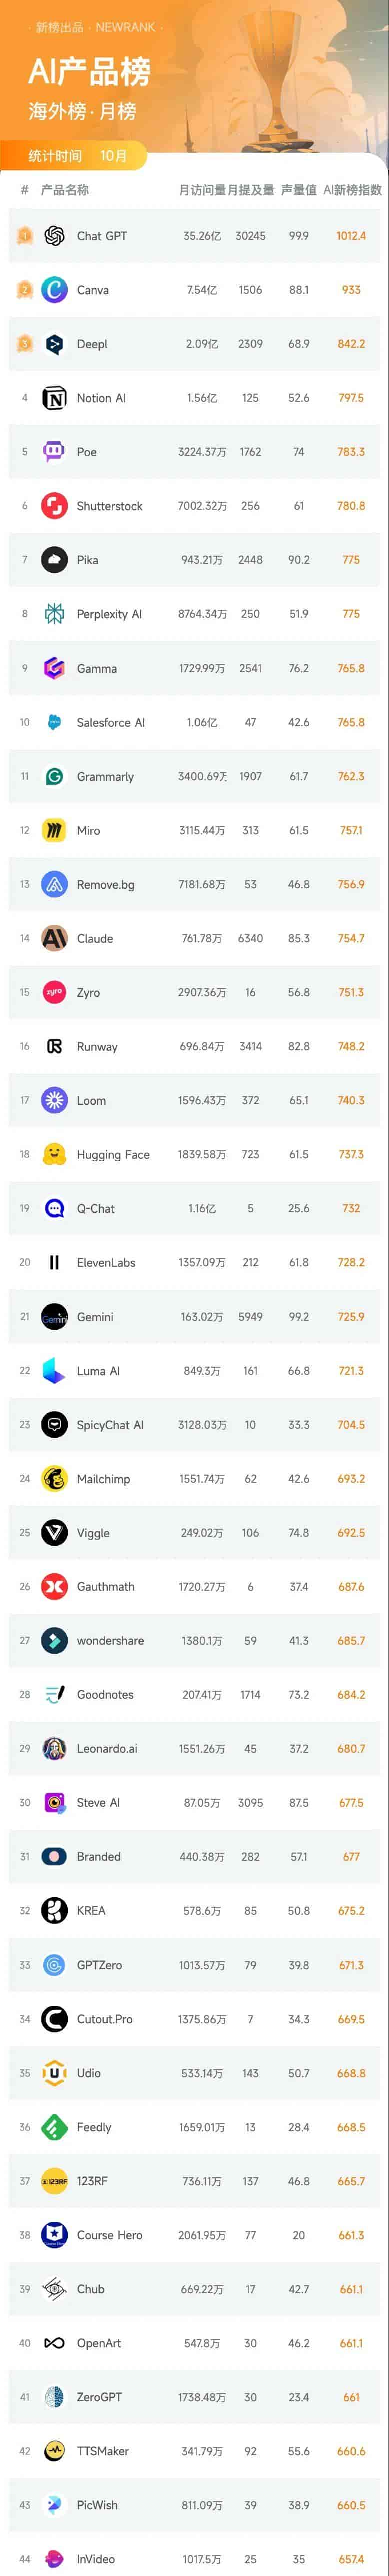Open the Gemini product name
This screenshot has height=2576, width=389.
pyautogui.click(x=95, y=1317)
